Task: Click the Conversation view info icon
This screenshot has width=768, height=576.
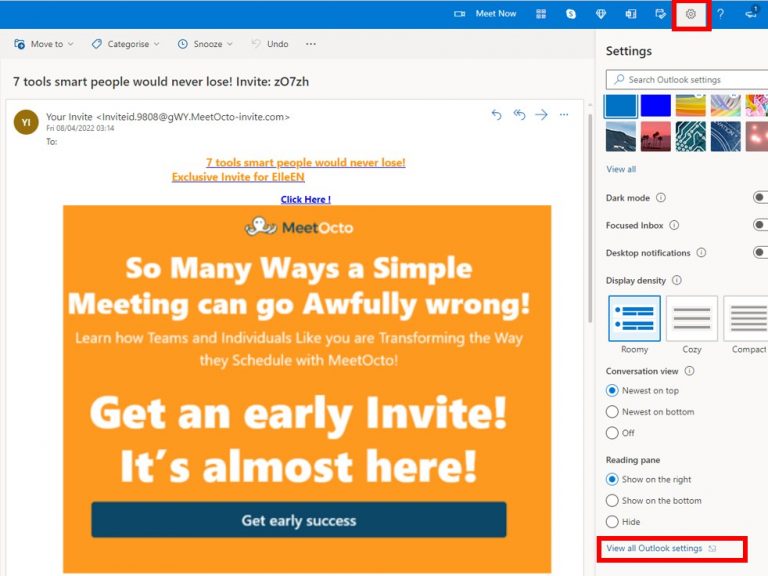Action: [x=690, y=371]
